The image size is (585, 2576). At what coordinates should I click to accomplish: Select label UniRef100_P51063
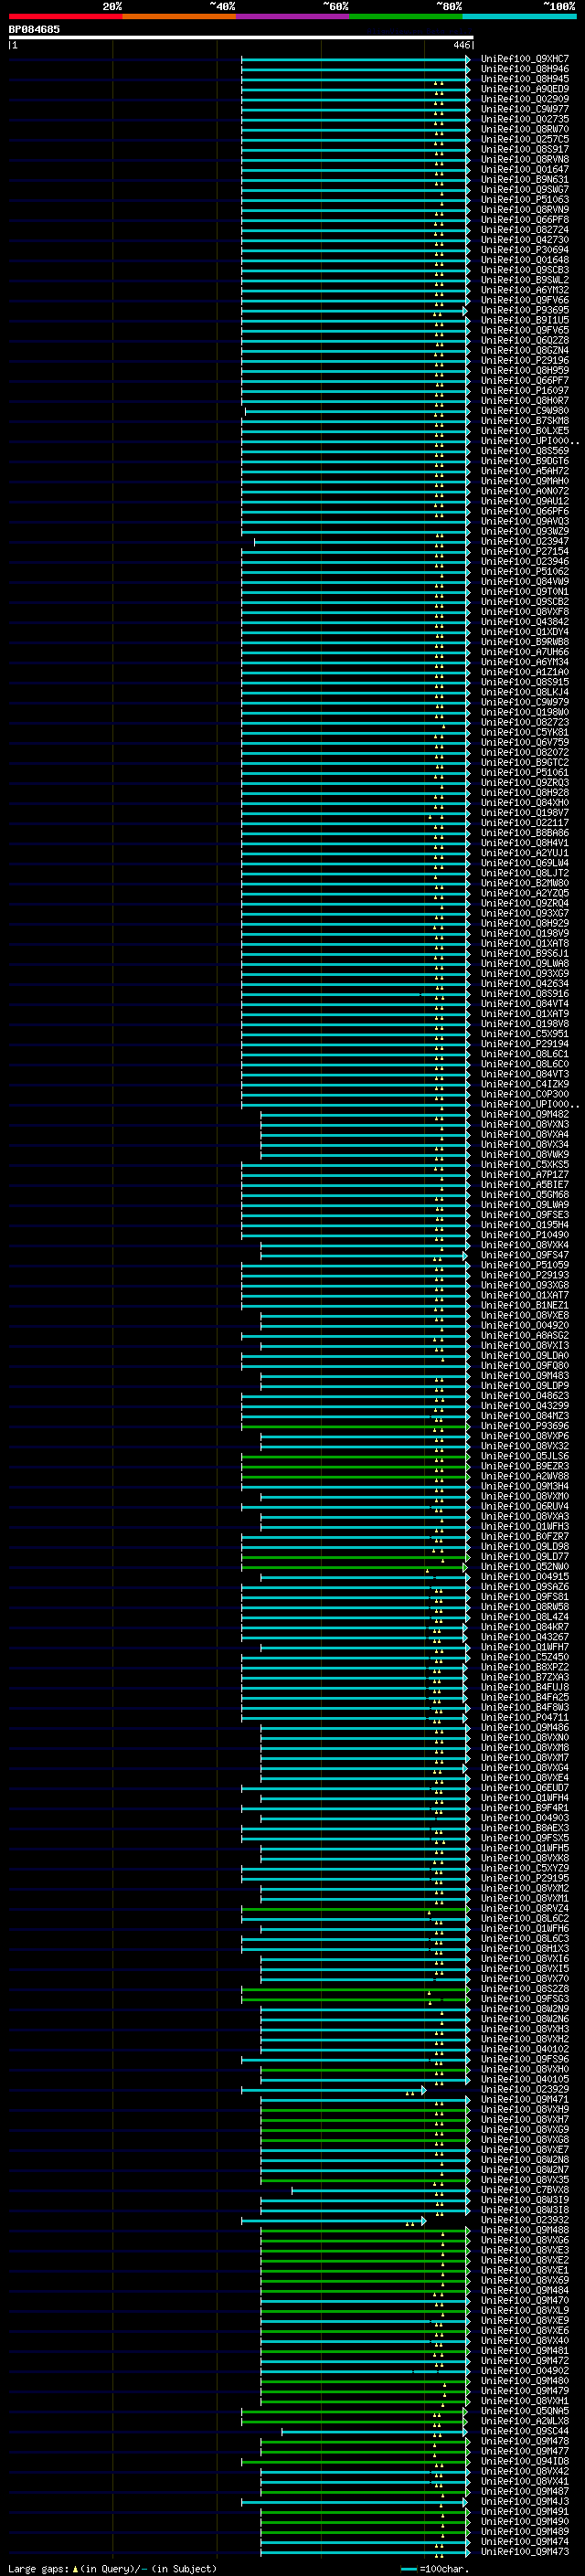(524, 199)
